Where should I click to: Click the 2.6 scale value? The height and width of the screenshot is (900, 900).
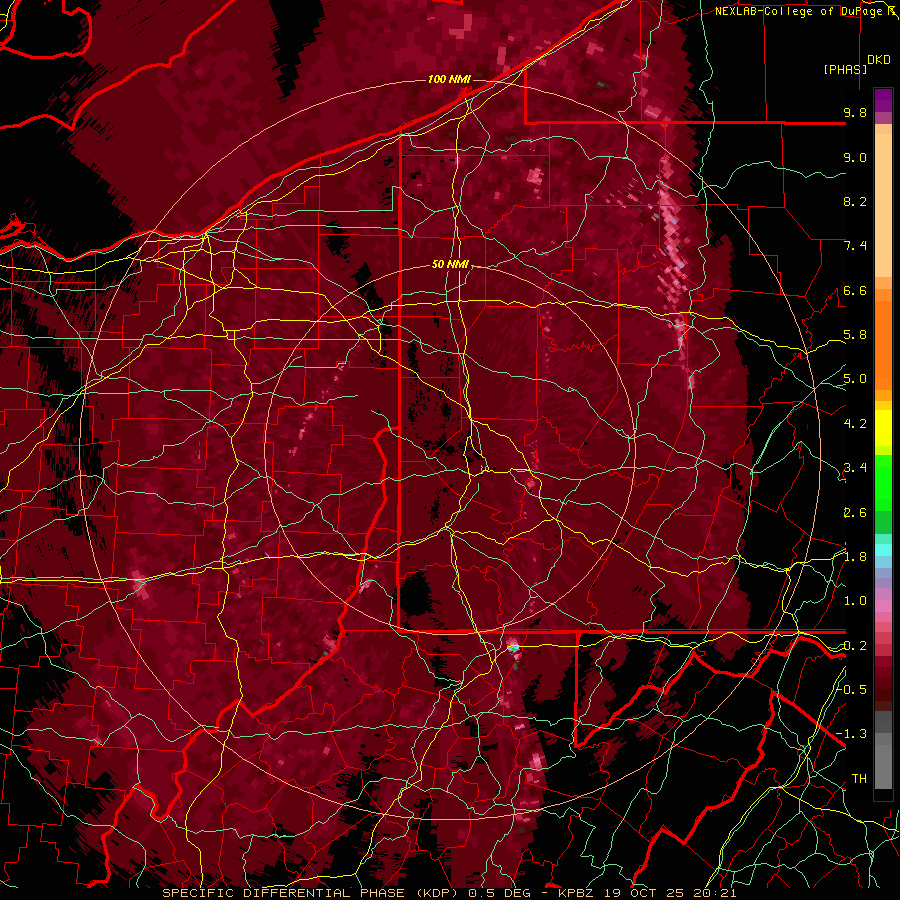point(855,513)
